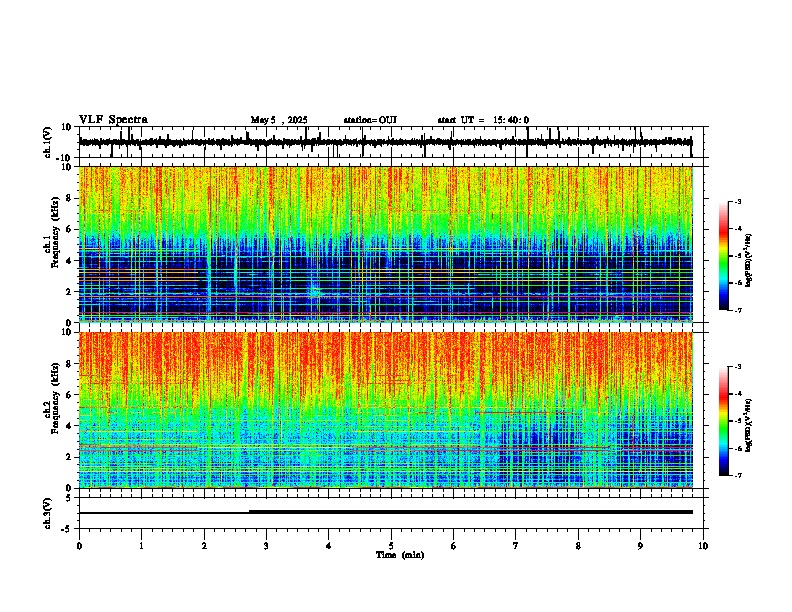
Task: Click time axis tick label "4"
Action: [x=329, y=546]
